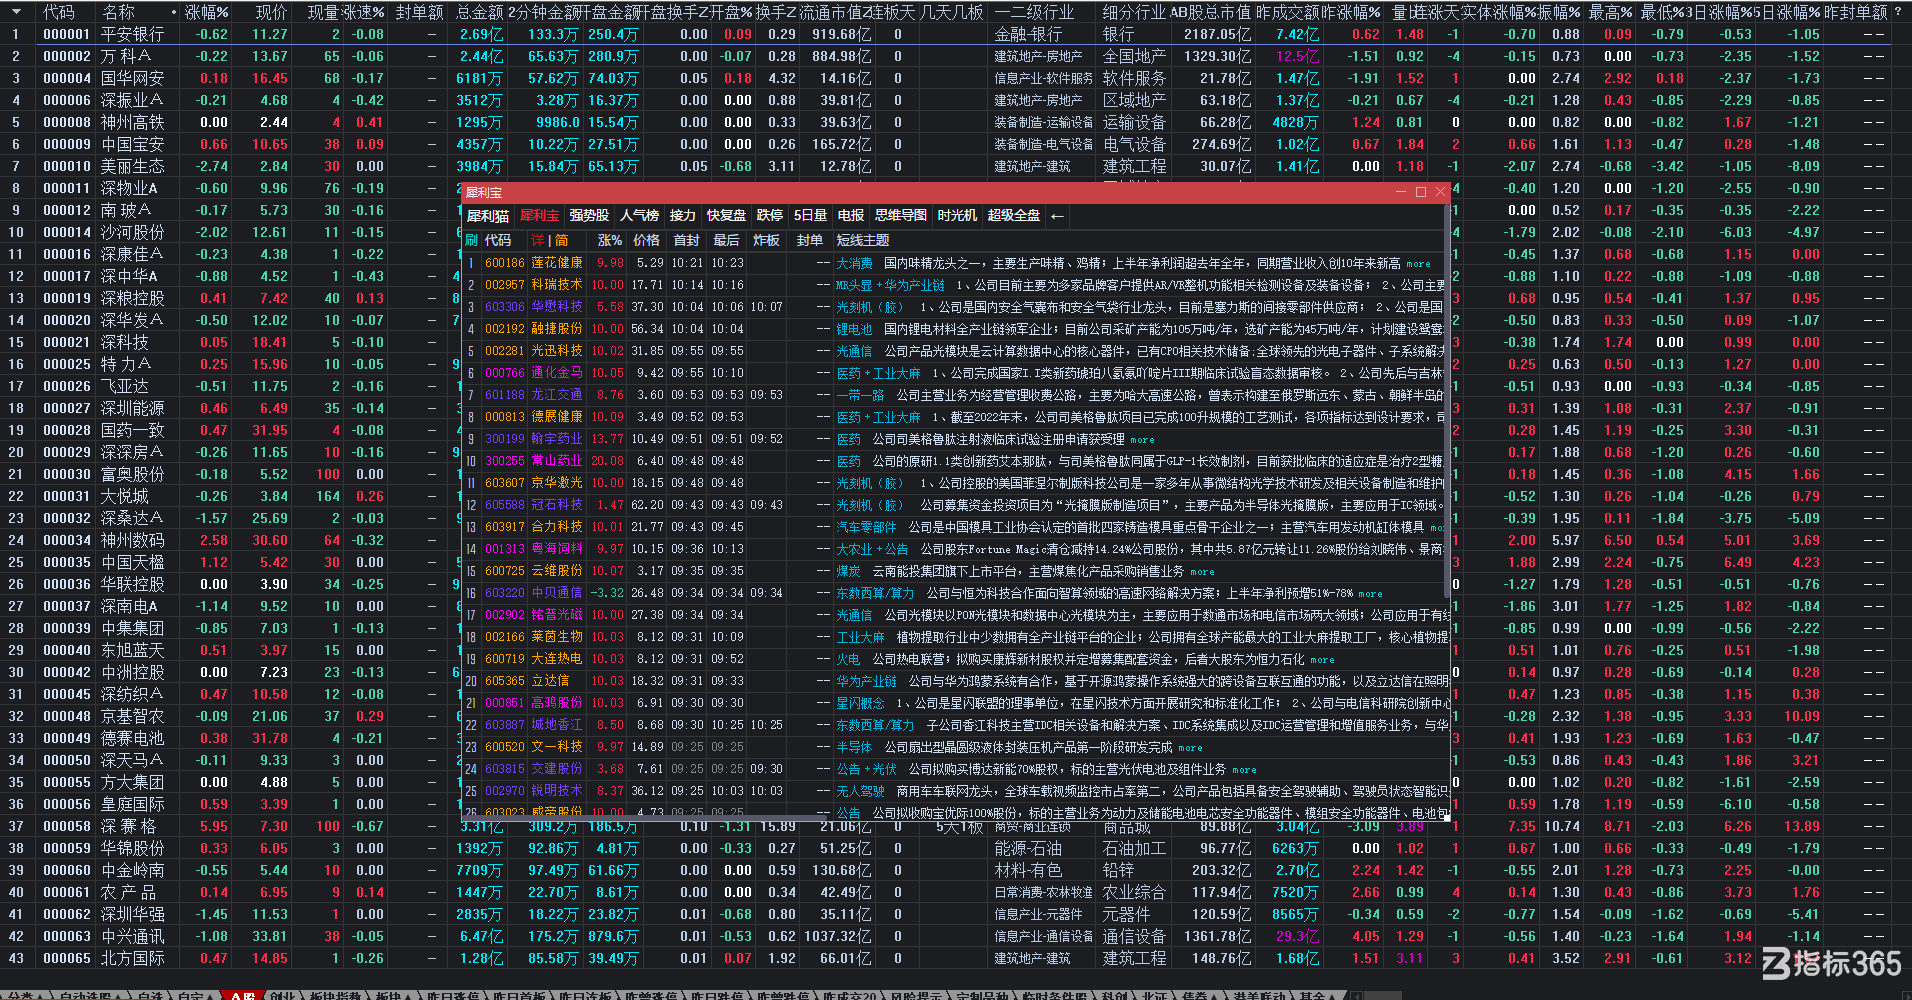Open 'more' link for 中贝通信 row
The image size is (1912, 1000).
1370,594
